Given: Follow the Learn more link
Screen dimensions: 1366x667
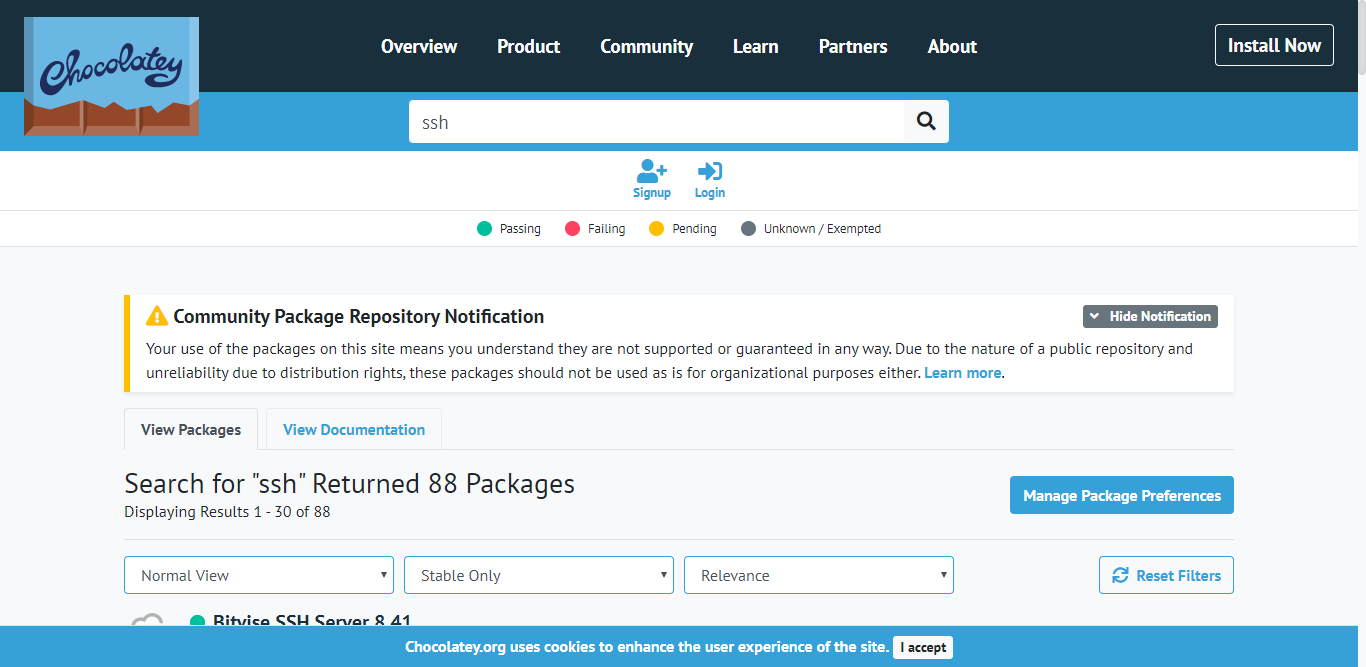Looking at the screenshot, I should click(962, 373).
